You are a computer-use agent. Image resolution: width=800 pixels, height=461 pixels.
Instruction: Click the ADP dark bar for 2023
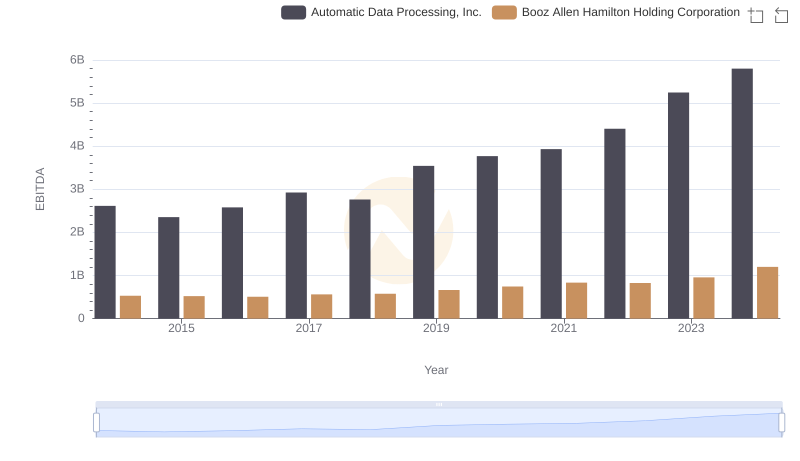click(678, 206)
